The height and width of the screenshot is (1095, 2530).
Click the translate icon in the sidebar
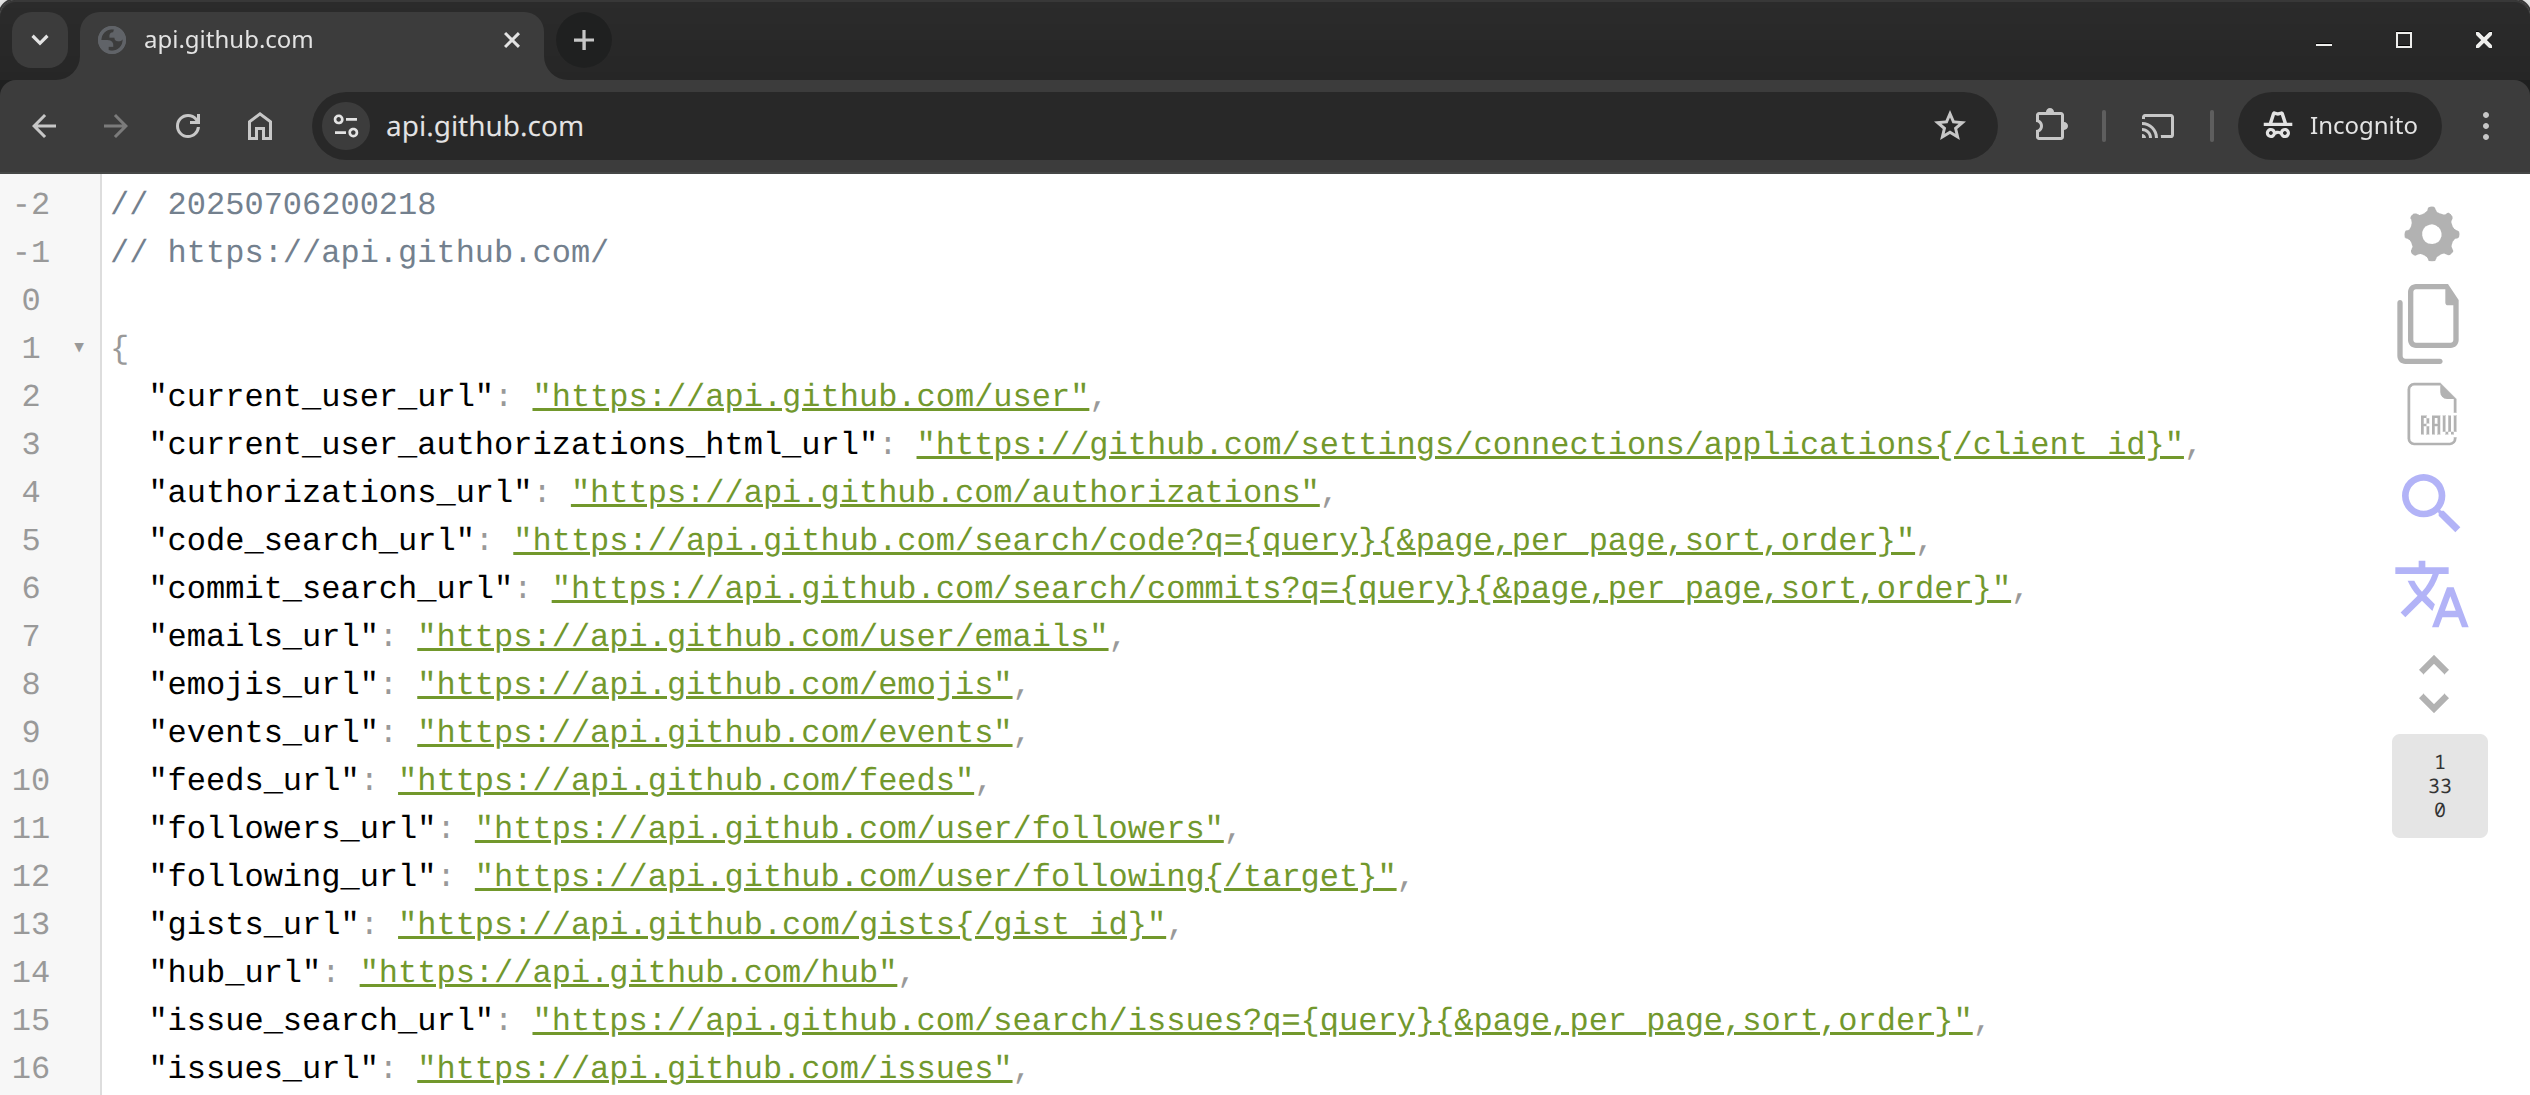[x=2431, y=594]
